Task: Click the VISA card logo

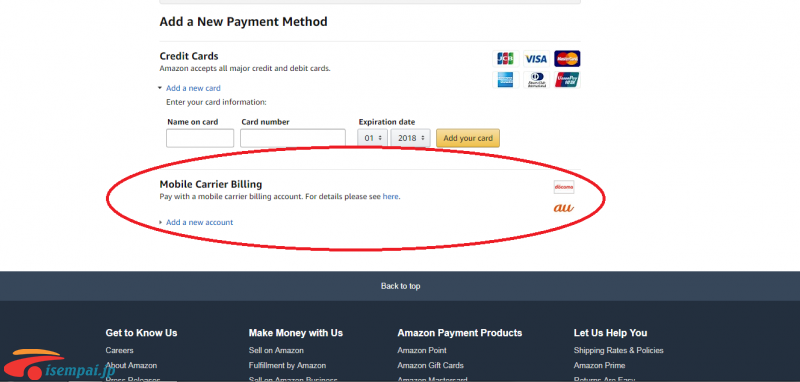Action: [x=536, y=59]
